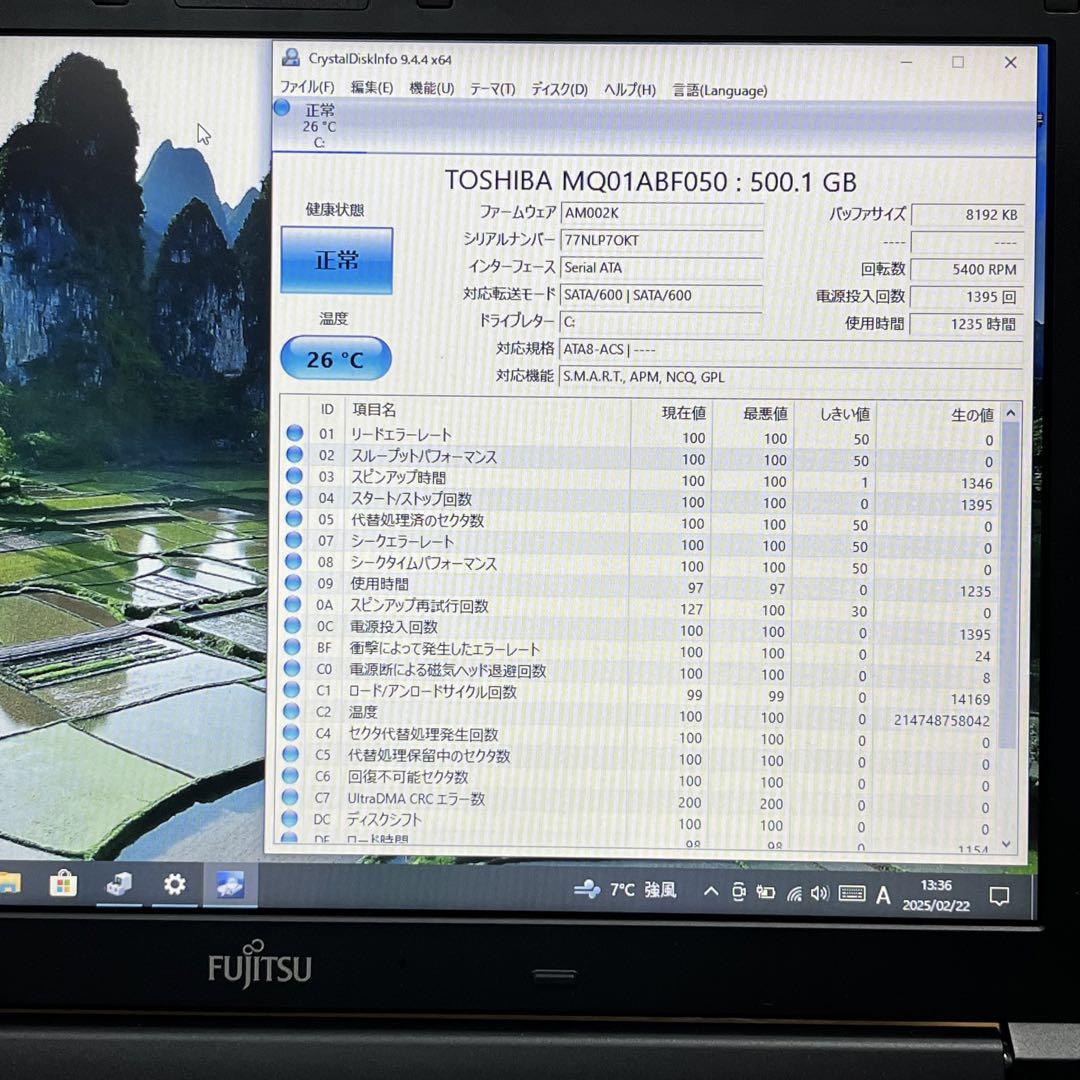This screenshot has height=1080, width=1080.
Task: Open the 編集(E) menu
Action: click(372, 87)
